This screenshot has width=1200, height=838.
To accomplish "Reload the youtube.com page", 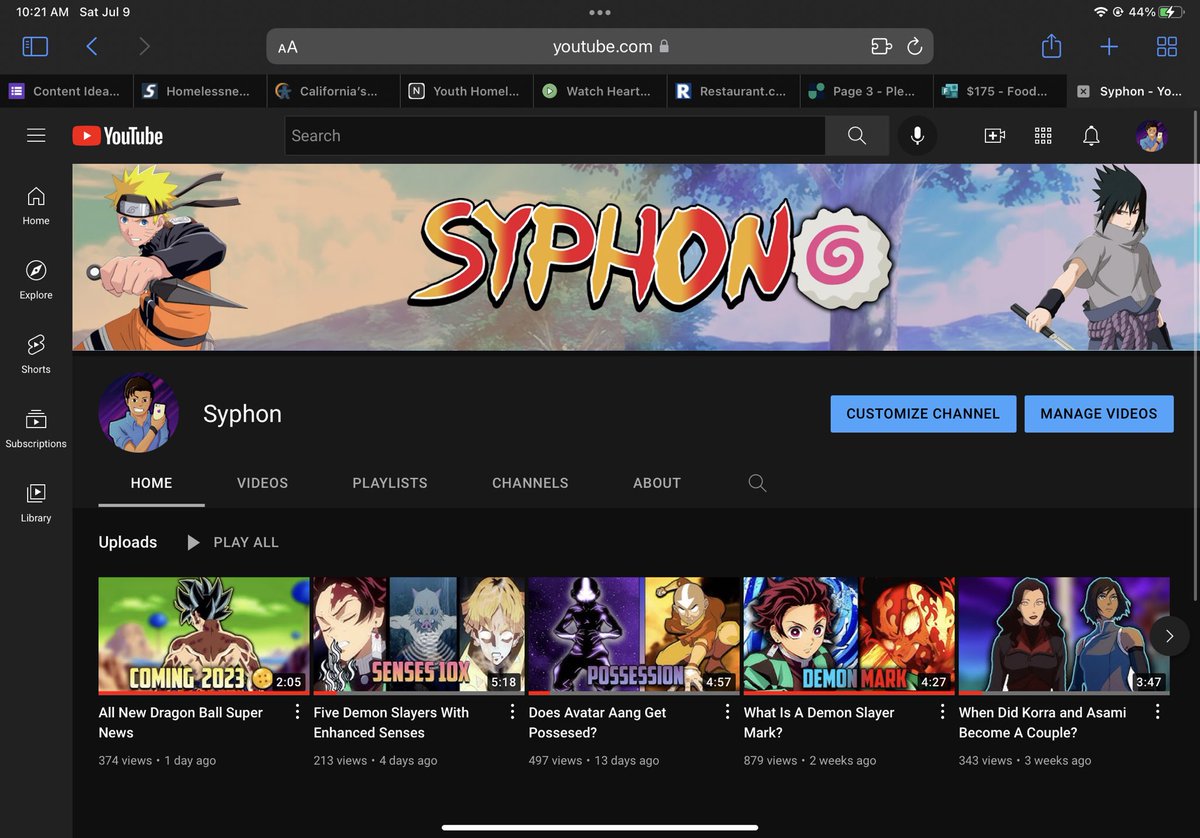I will click(x=914, y=46).
